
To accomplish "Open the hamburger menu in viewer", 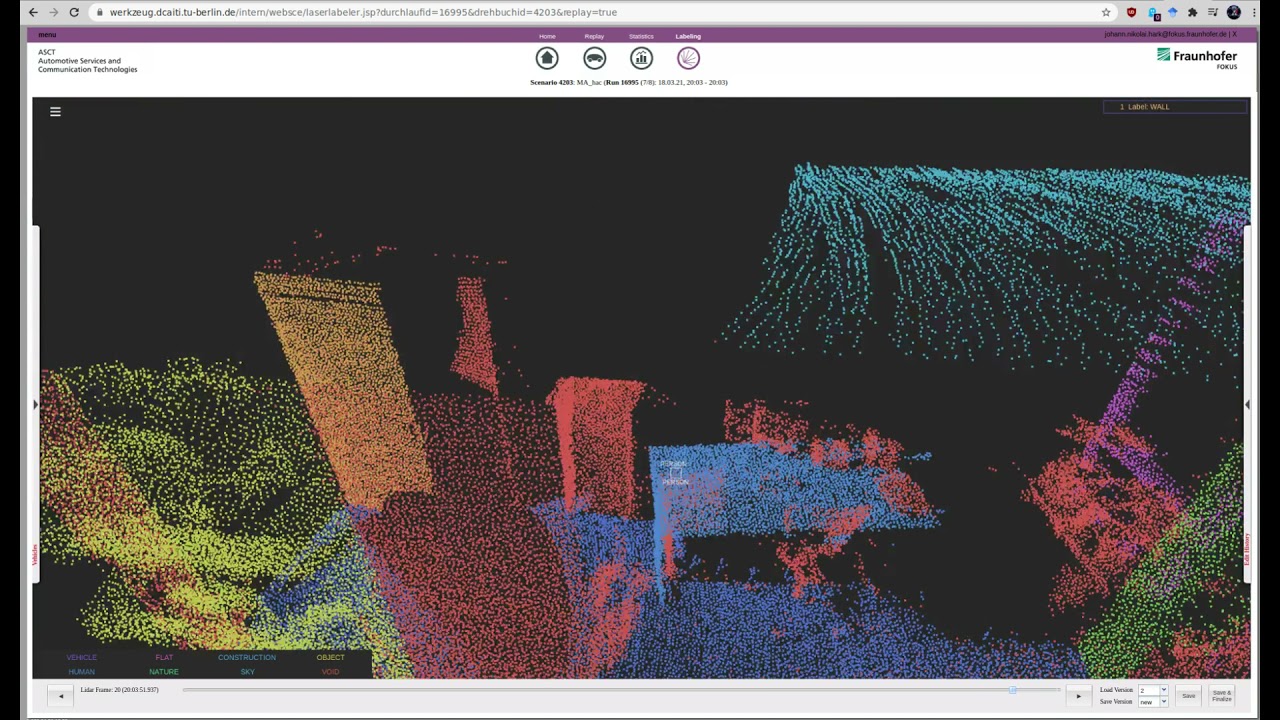I will (55, 112).
